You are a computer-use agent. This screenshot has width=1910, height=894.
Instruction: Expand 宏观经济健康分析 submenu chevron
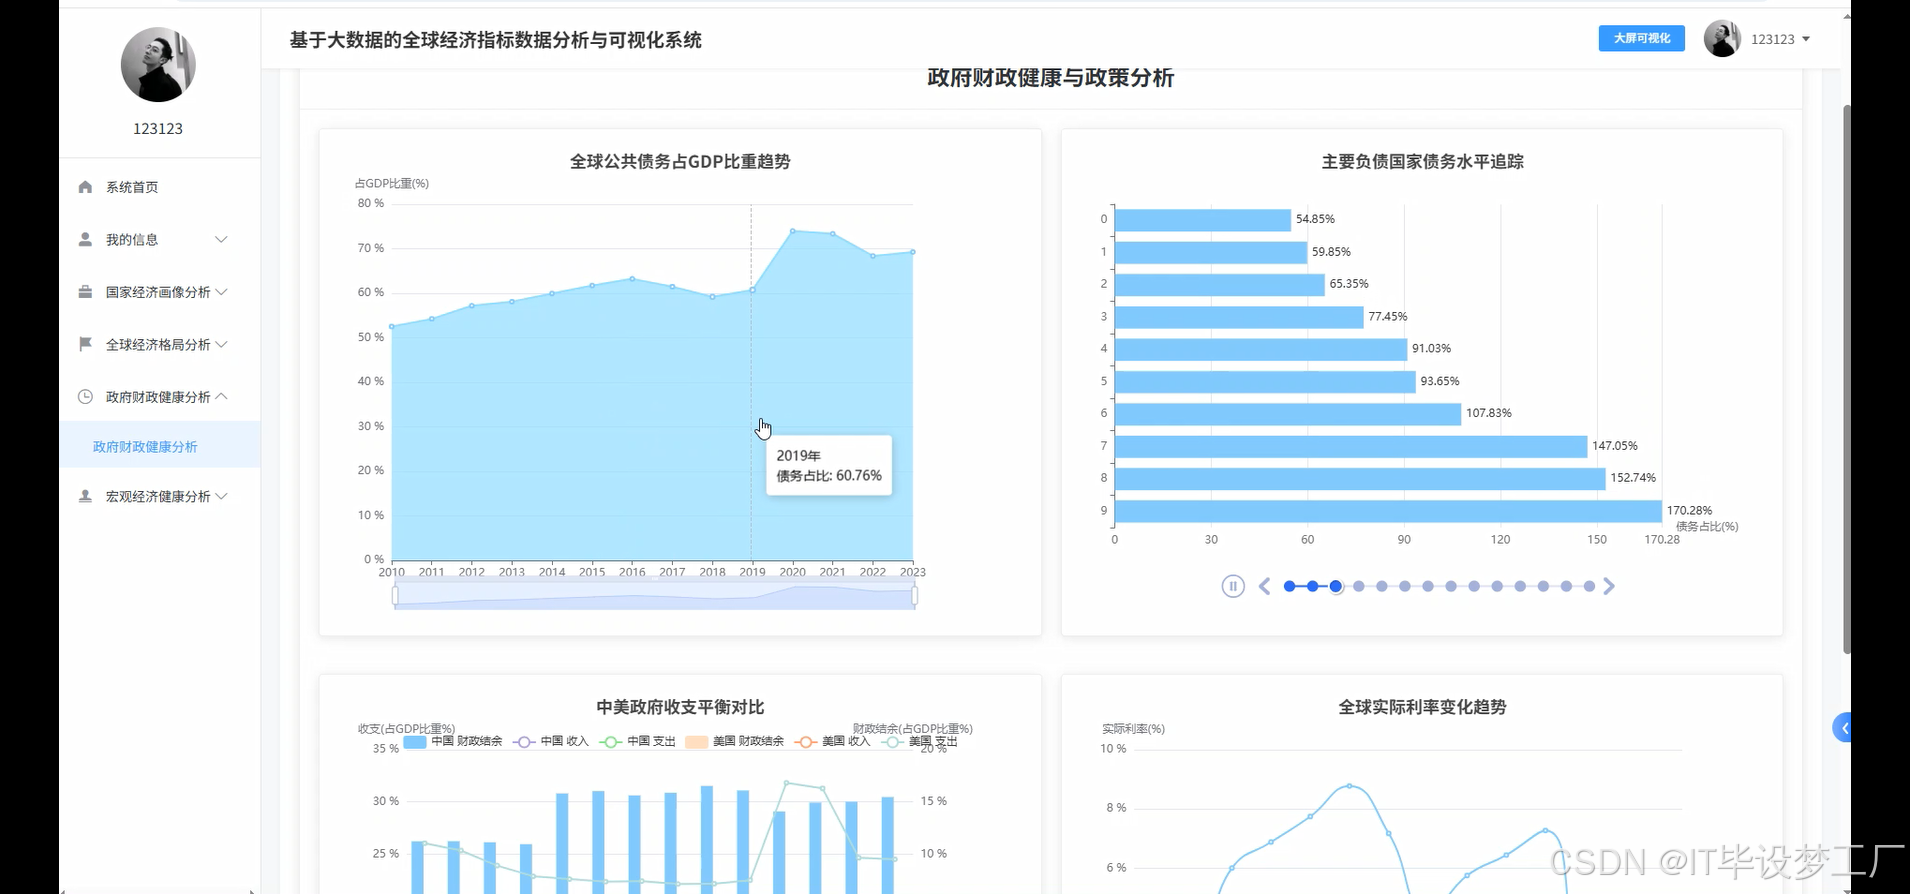[221, 496]
